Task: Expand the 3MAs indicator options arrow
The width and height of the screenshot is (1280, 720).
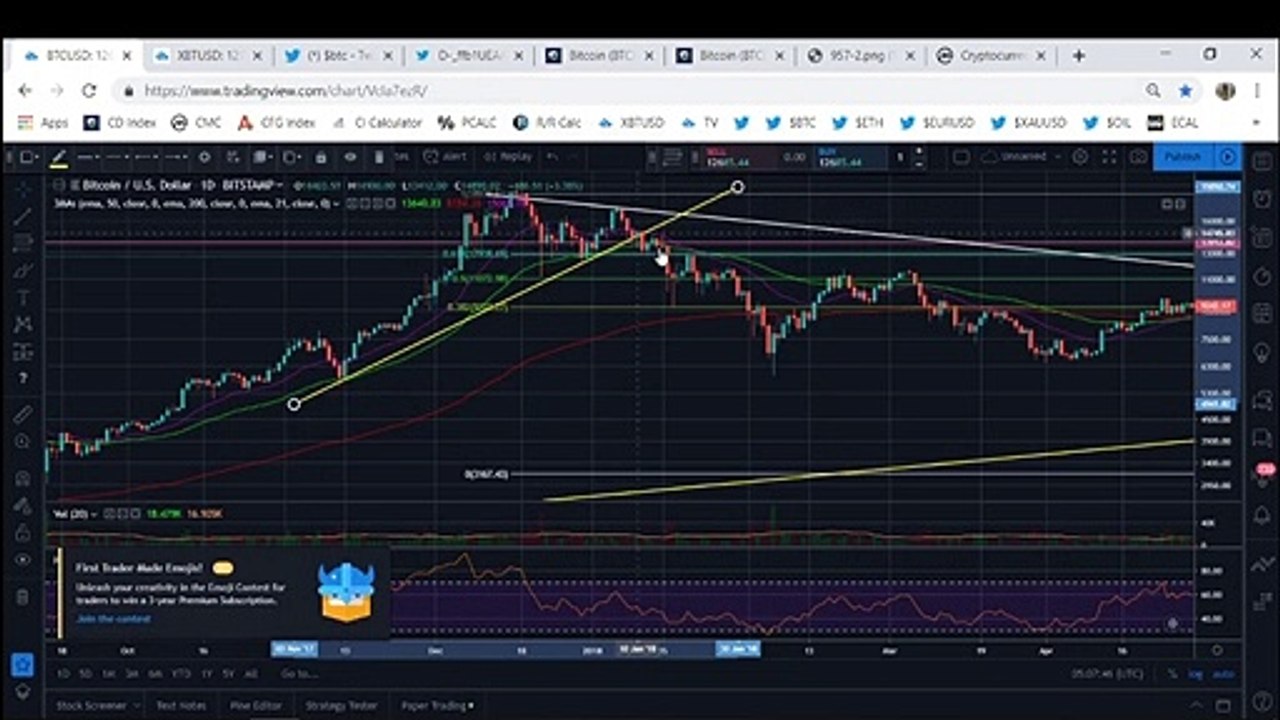Action: pos(338,203)
